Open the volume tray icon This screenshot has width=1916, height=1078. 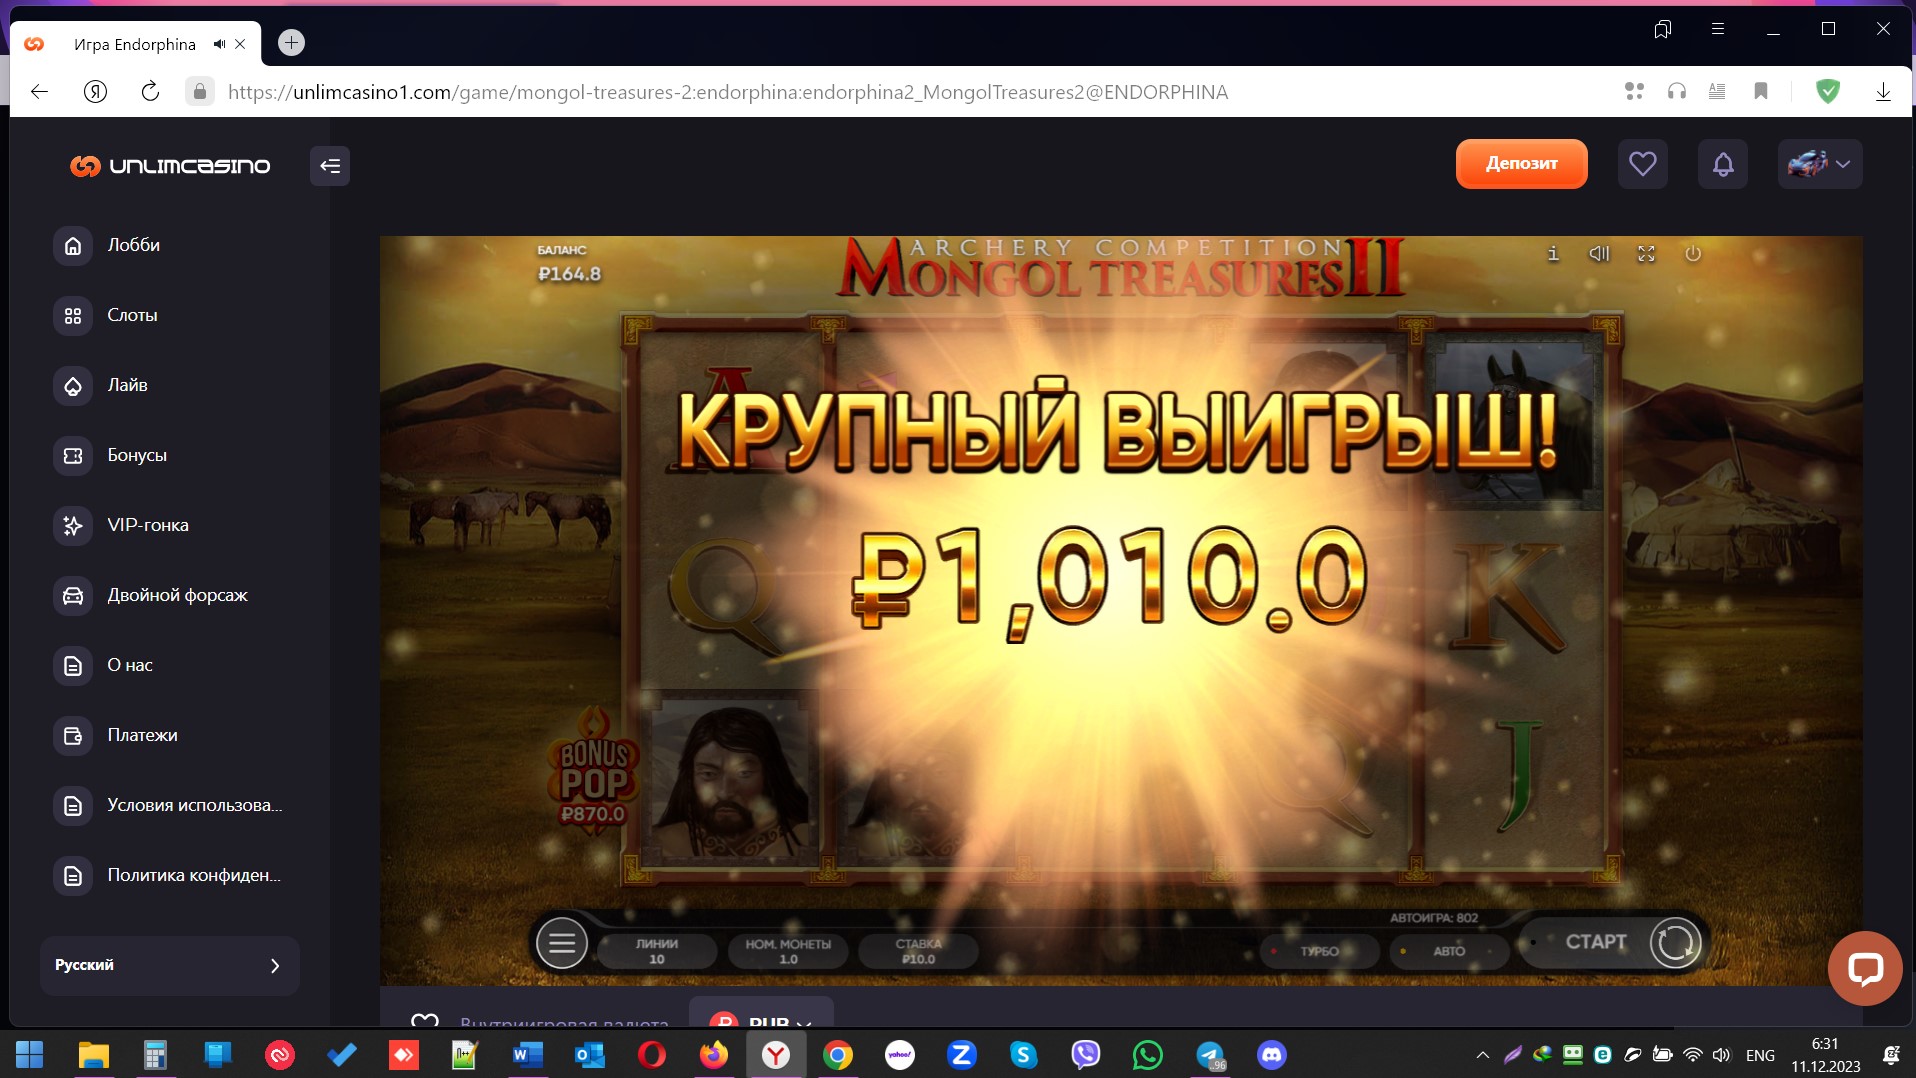point(1721,1055)
